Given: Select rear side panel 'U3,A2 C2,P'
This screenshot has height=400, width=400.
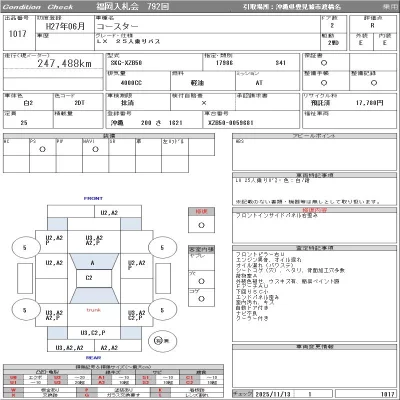Looking at the screenshot, I should pyautogui.click(x=137, y=315).
